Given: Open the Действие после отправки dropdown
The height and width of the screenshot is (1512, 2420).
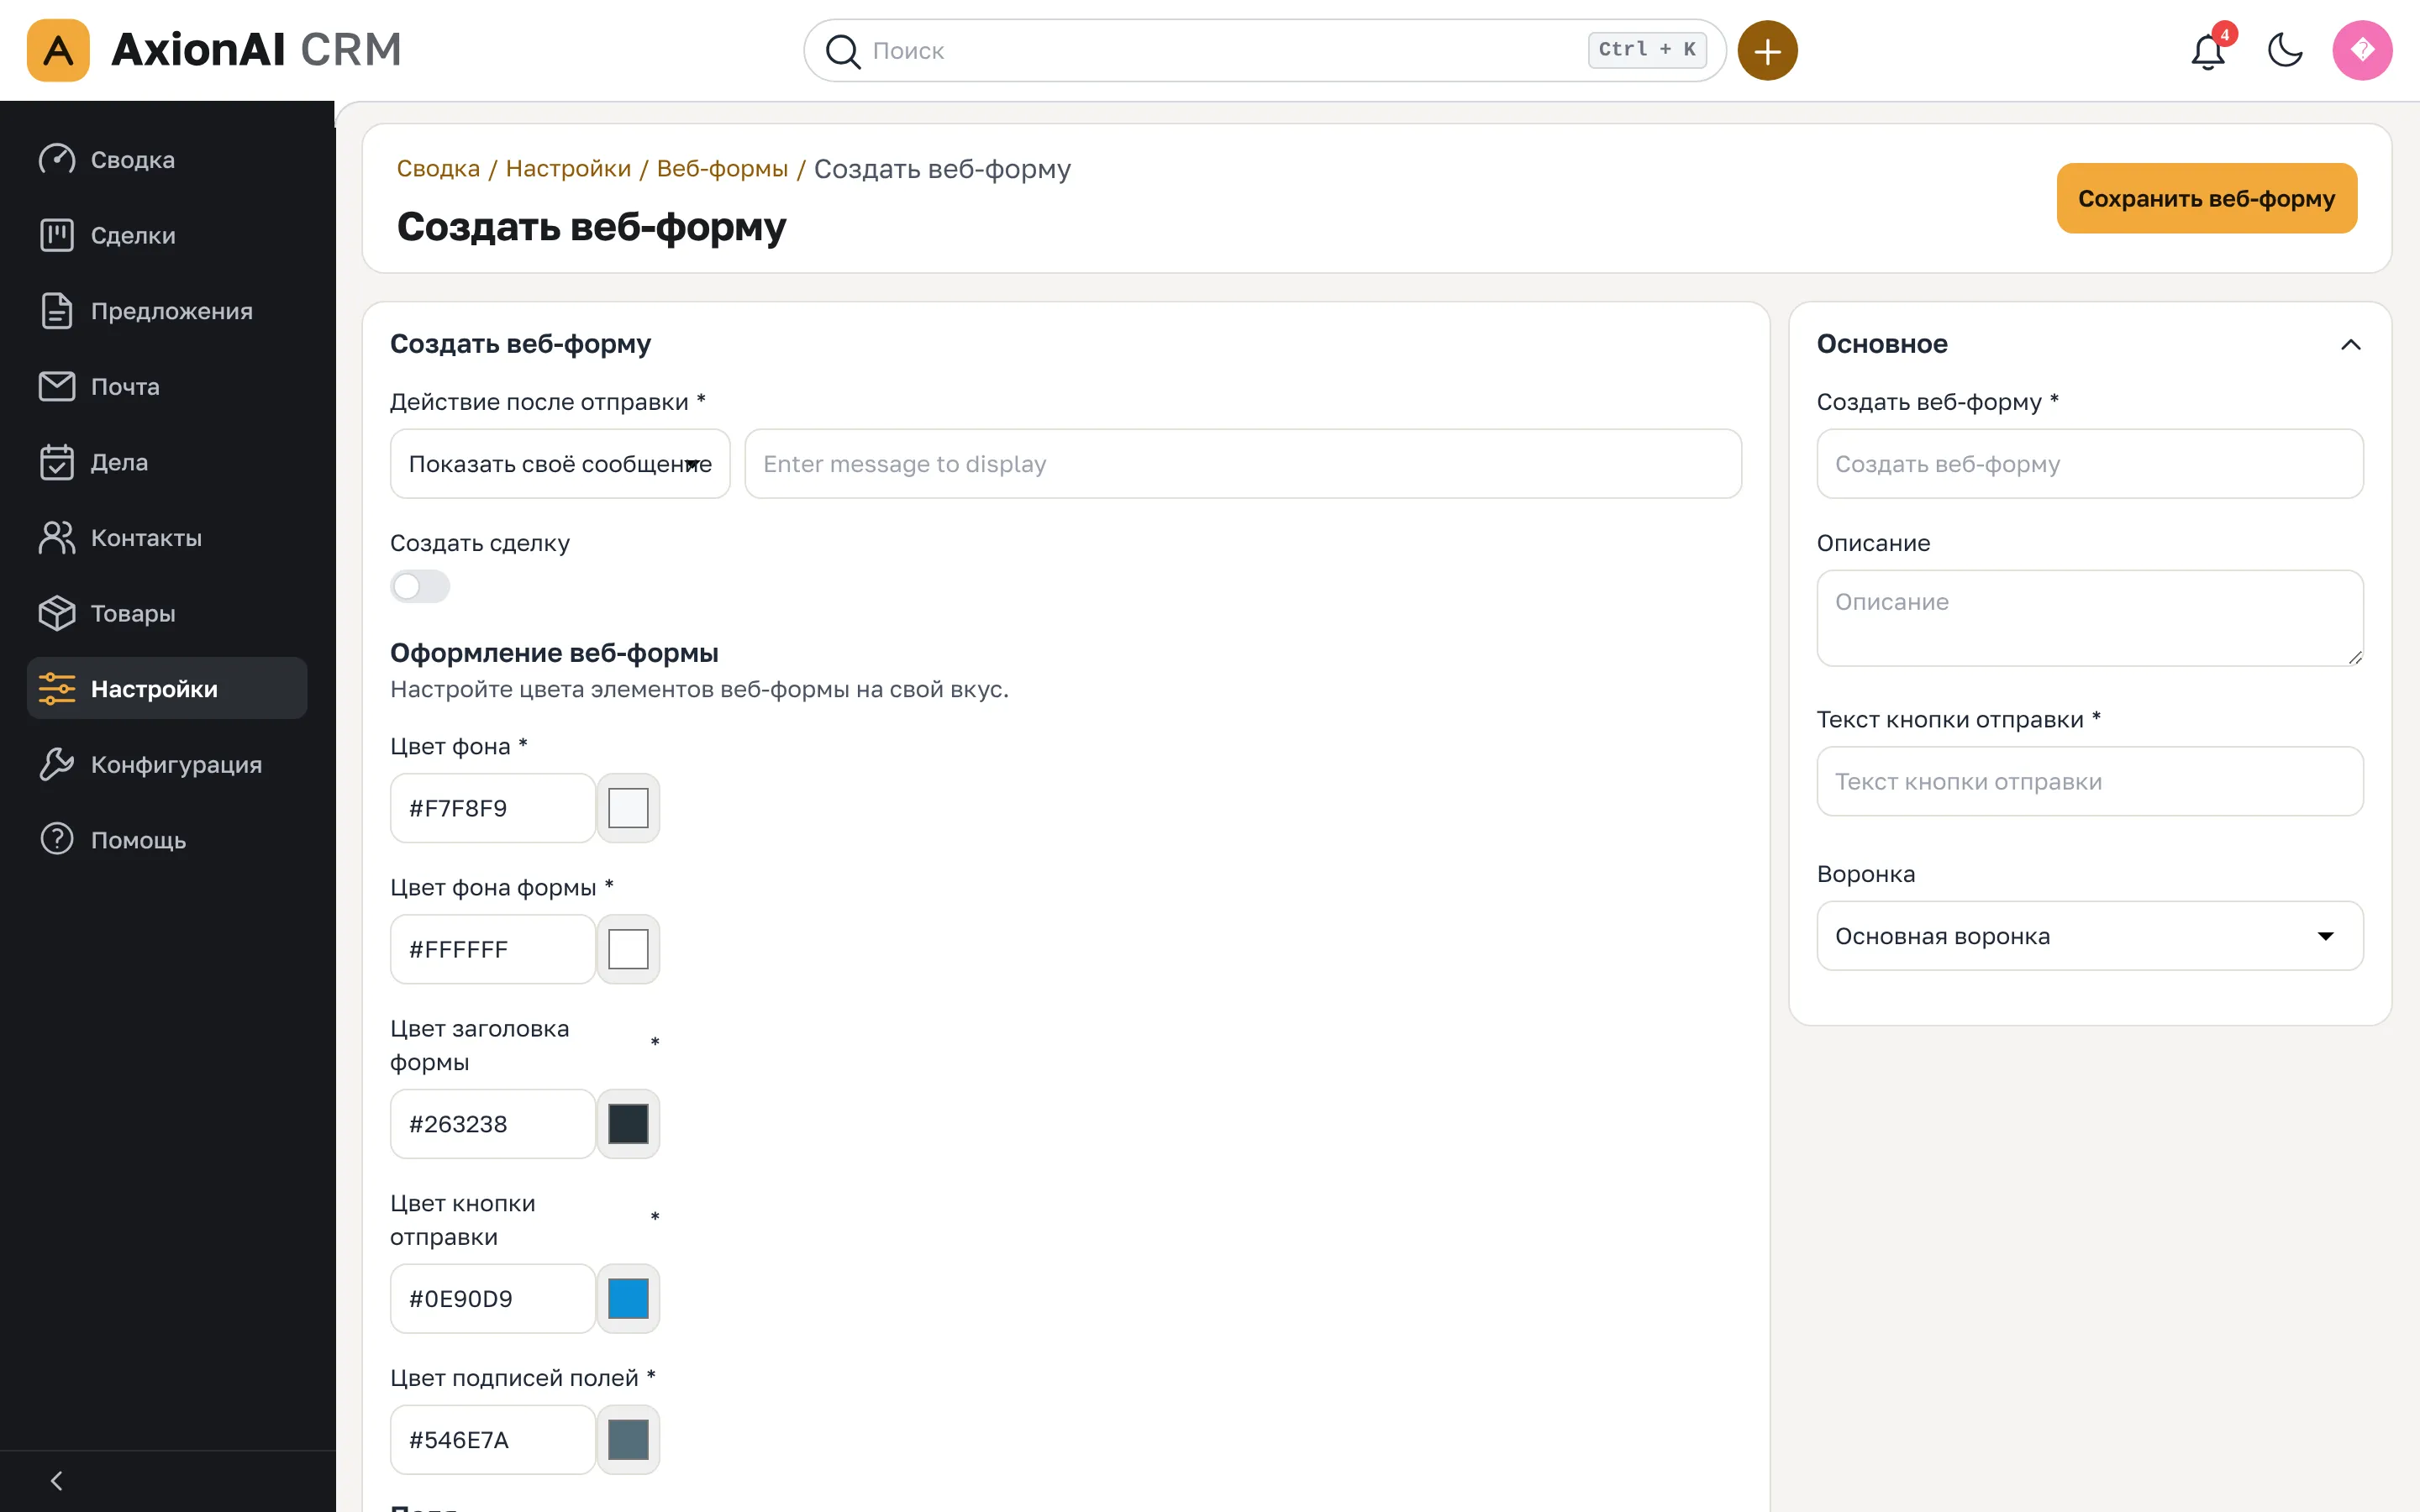Looking at the screenshot, I should click(560, 464).
